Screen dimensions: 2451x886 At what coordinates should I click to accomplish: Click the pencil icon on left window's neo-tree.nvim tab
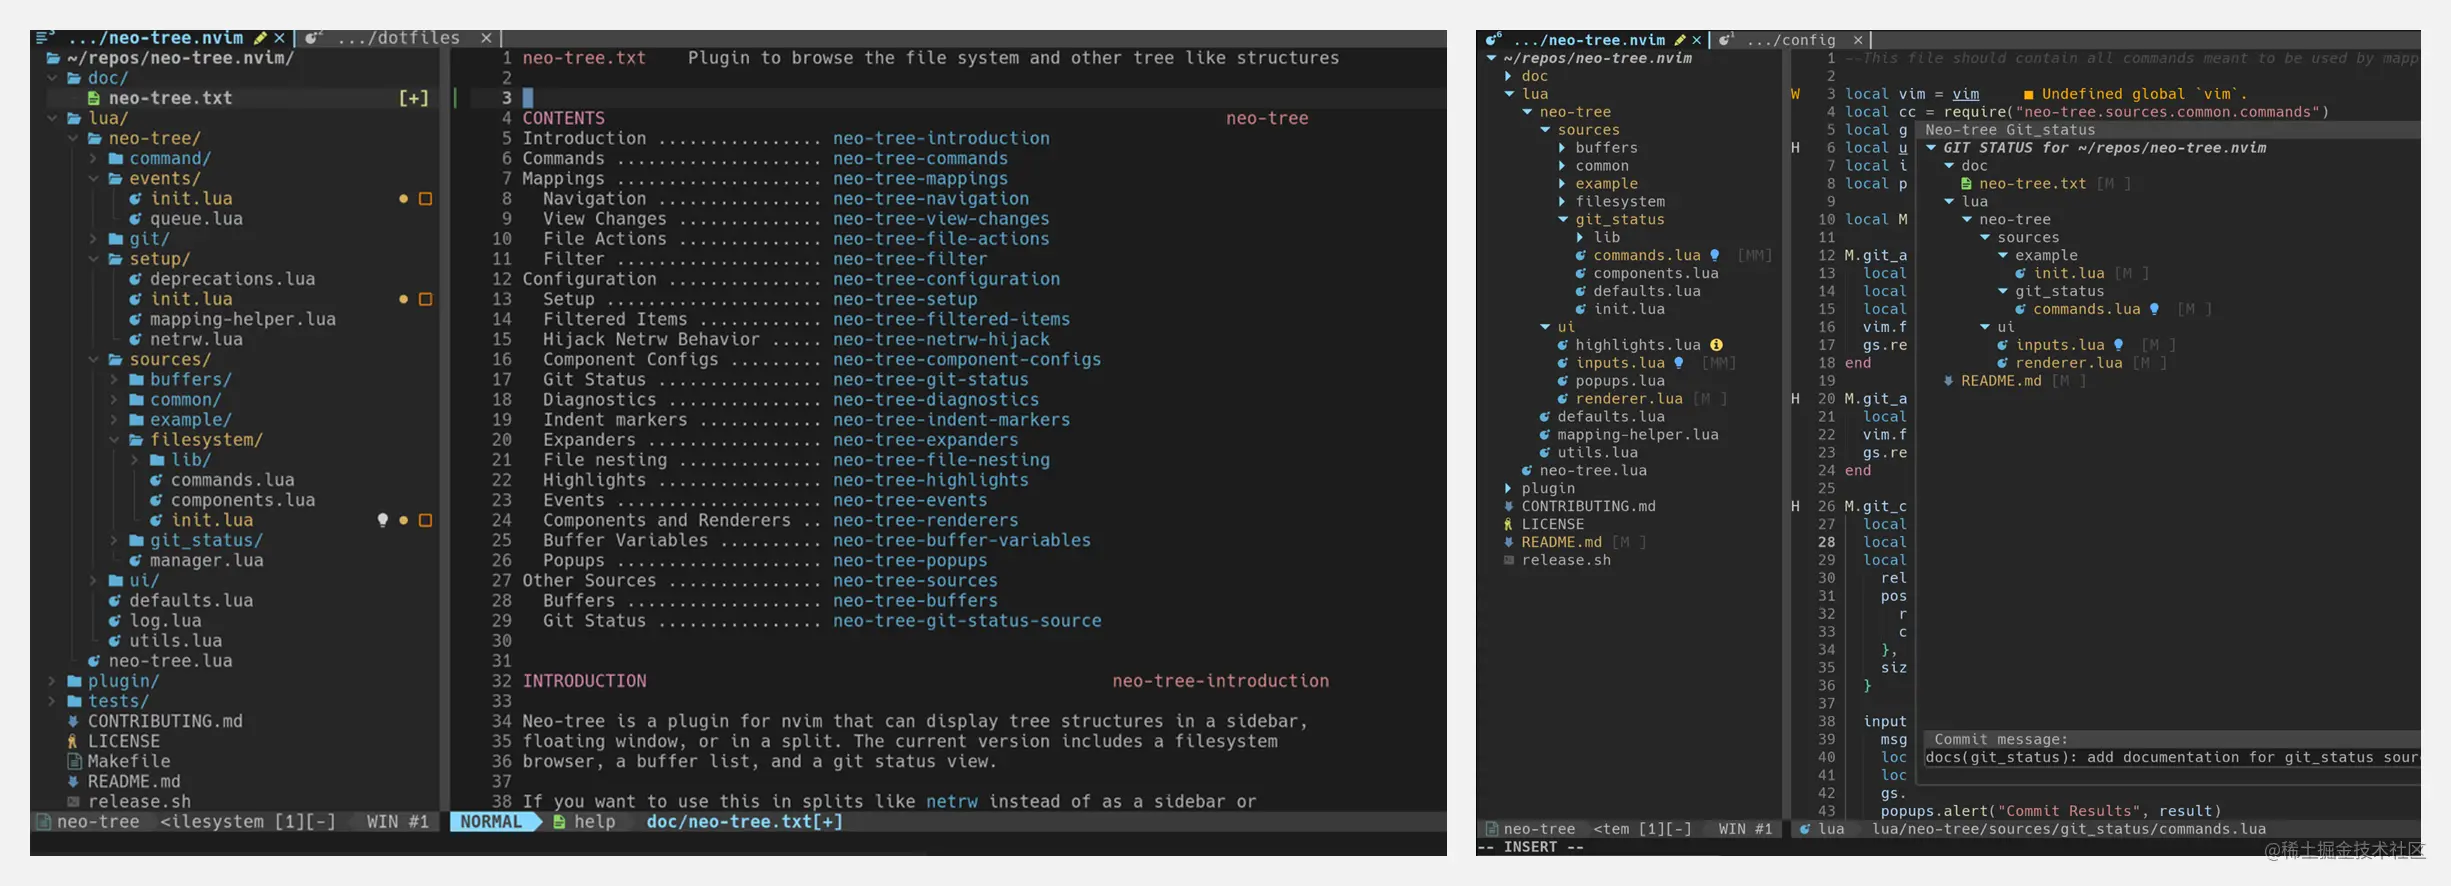tap(260, 38)
